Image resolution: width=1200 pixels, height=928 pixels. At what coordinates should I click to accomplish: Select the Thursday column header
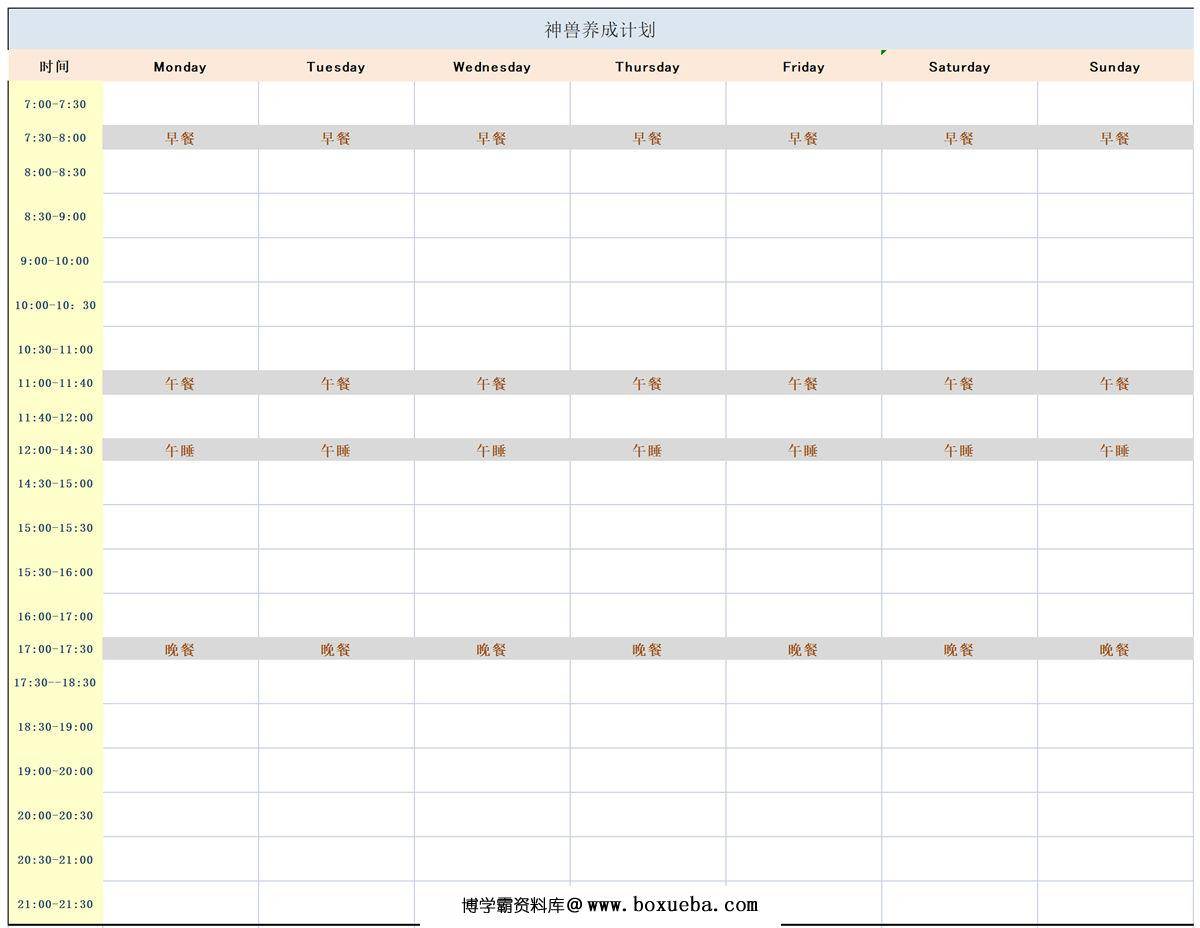tap(648, 66)
